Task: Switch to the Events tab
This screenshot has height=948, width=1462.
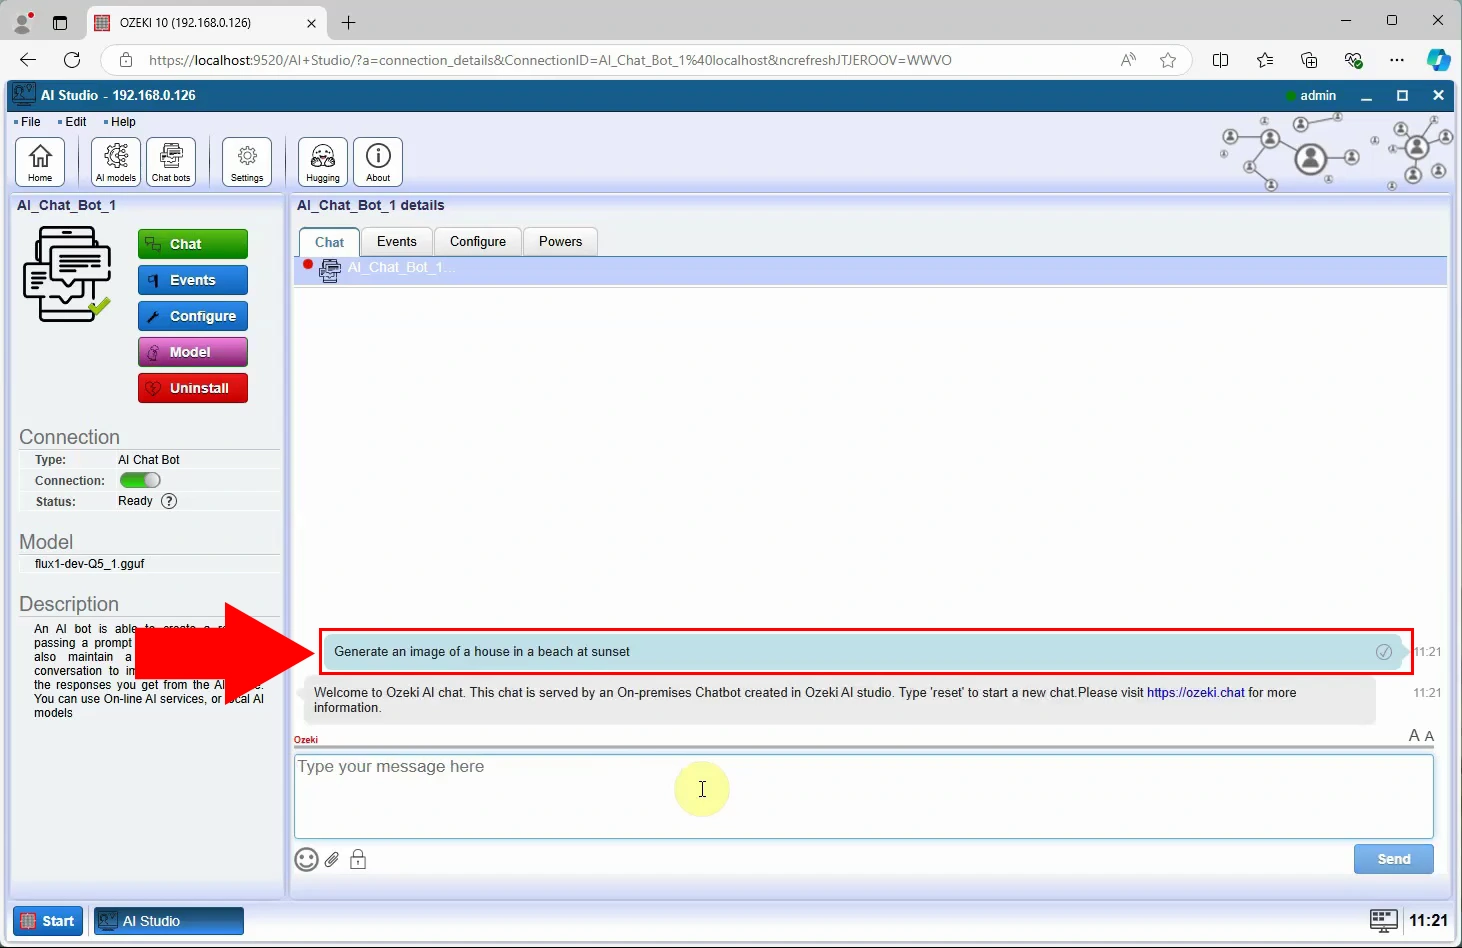Action: pos(397,241)
